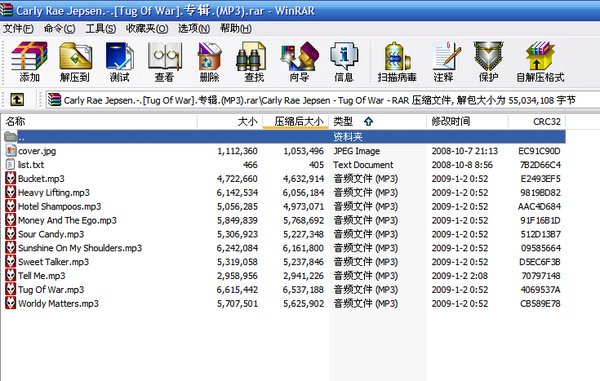Select the Tug Of War.mp3 file
The height and width of the screenshot is (381, 600).
[51, 290]
